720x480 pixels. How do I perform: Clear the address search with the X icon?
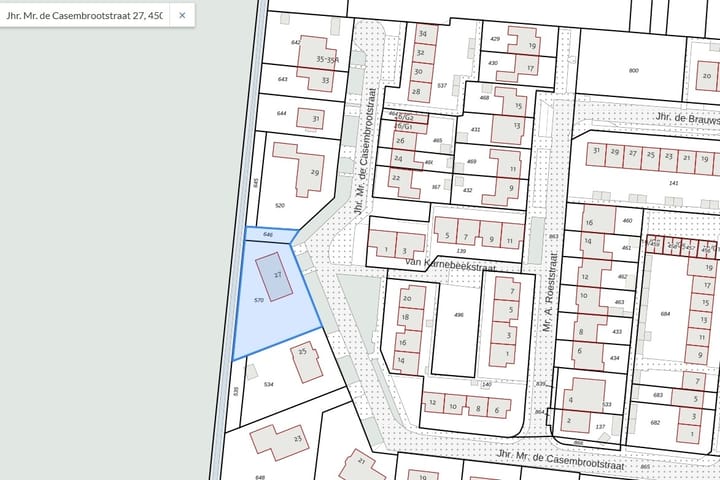181,15
